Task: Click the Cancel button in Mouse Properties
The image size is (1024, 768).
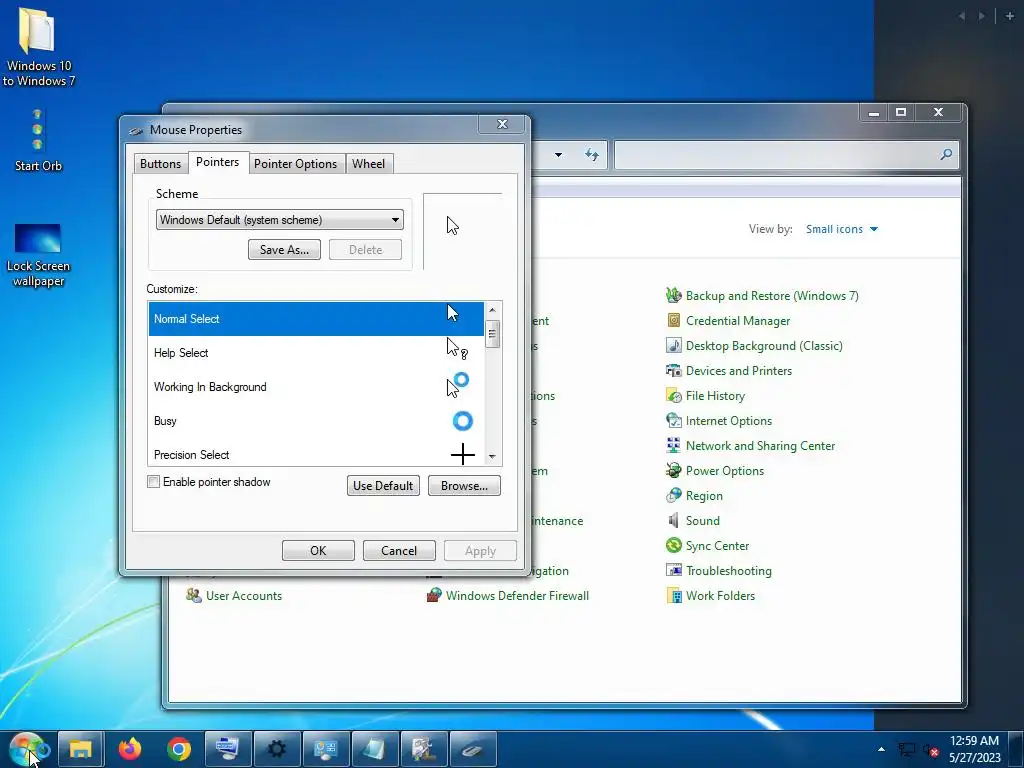Action: tap(399, 551)
